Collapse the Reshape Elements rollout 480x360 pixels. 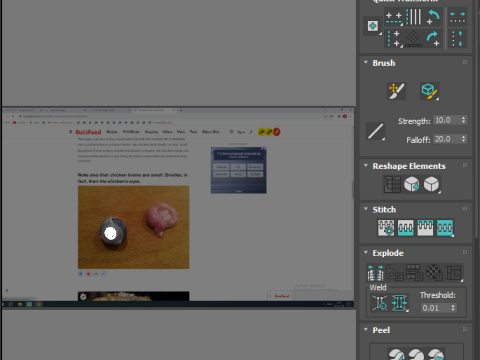(366, 166)
